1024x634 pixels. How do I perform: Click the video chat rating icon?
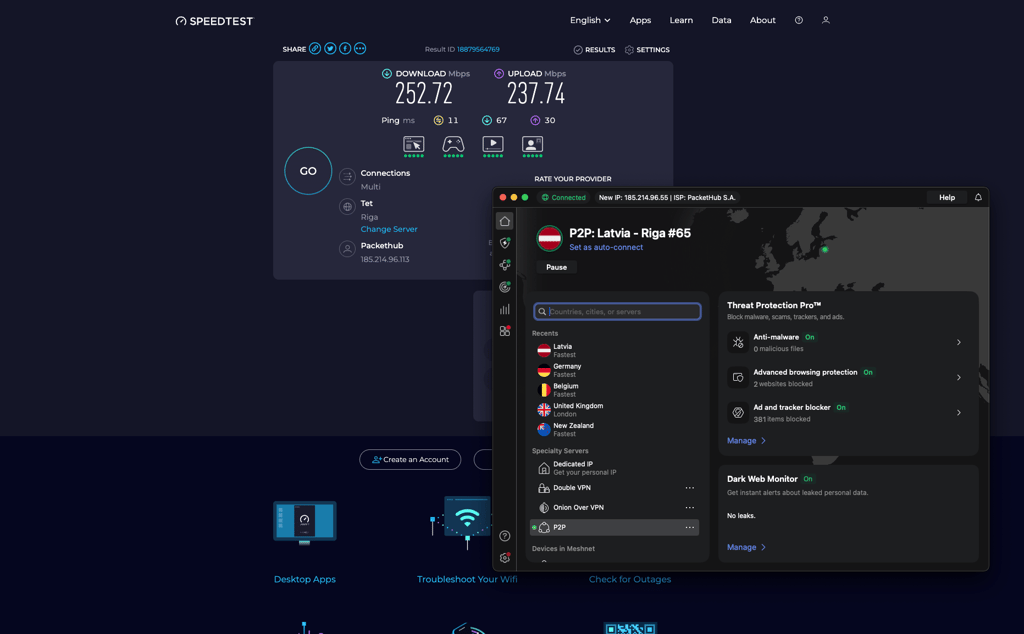[x=532, y=146]
